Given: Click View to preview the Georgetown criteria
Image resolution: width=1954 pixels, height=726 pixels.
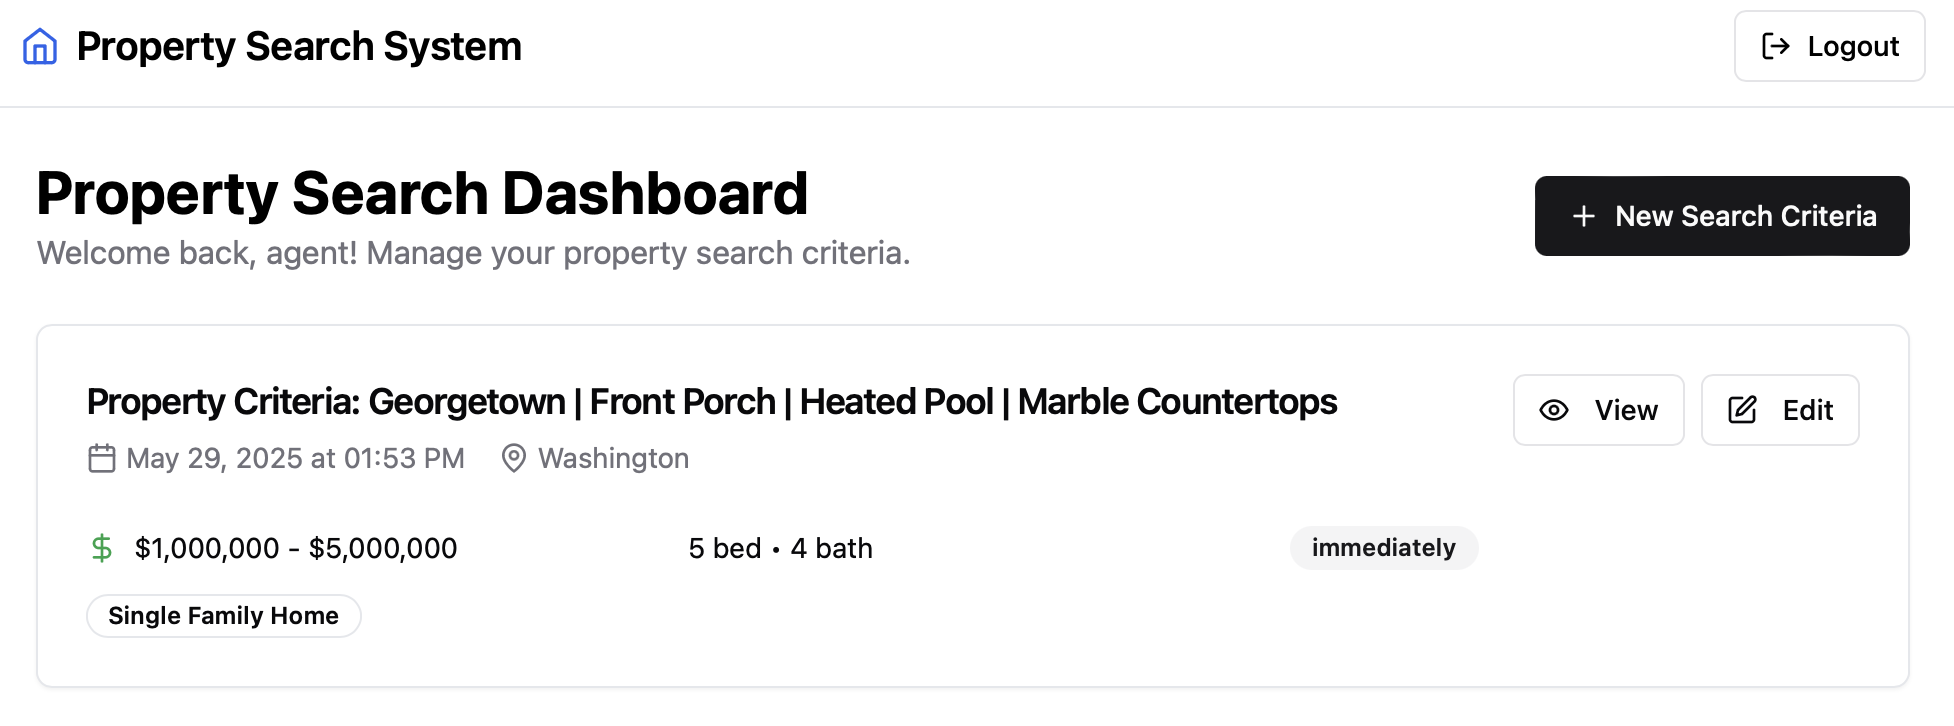Looking at the screenshot, I should coord(1598,410).
